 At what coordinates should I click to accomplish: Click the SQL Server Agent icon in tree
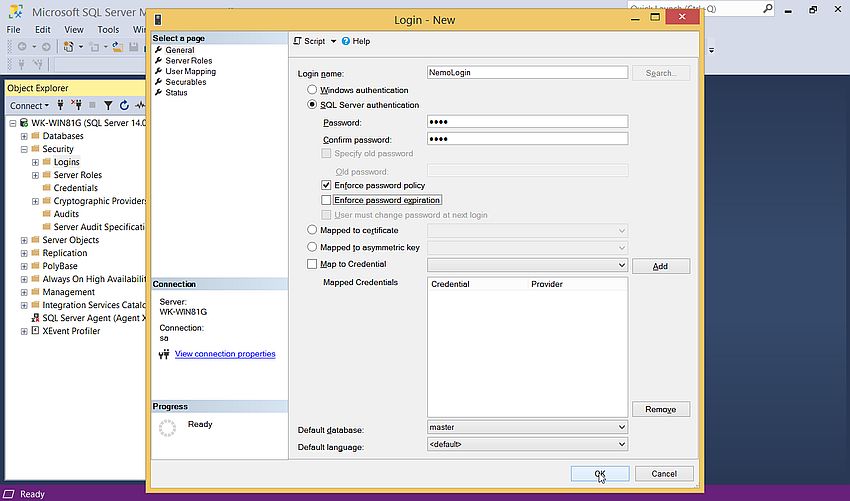tap(36, 318)
